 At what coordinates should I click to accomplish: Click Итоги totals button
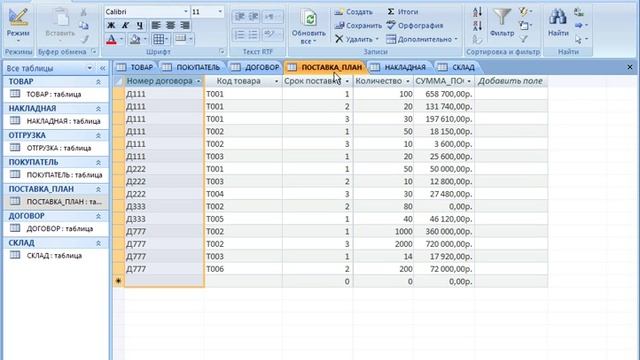pos(402,12)
